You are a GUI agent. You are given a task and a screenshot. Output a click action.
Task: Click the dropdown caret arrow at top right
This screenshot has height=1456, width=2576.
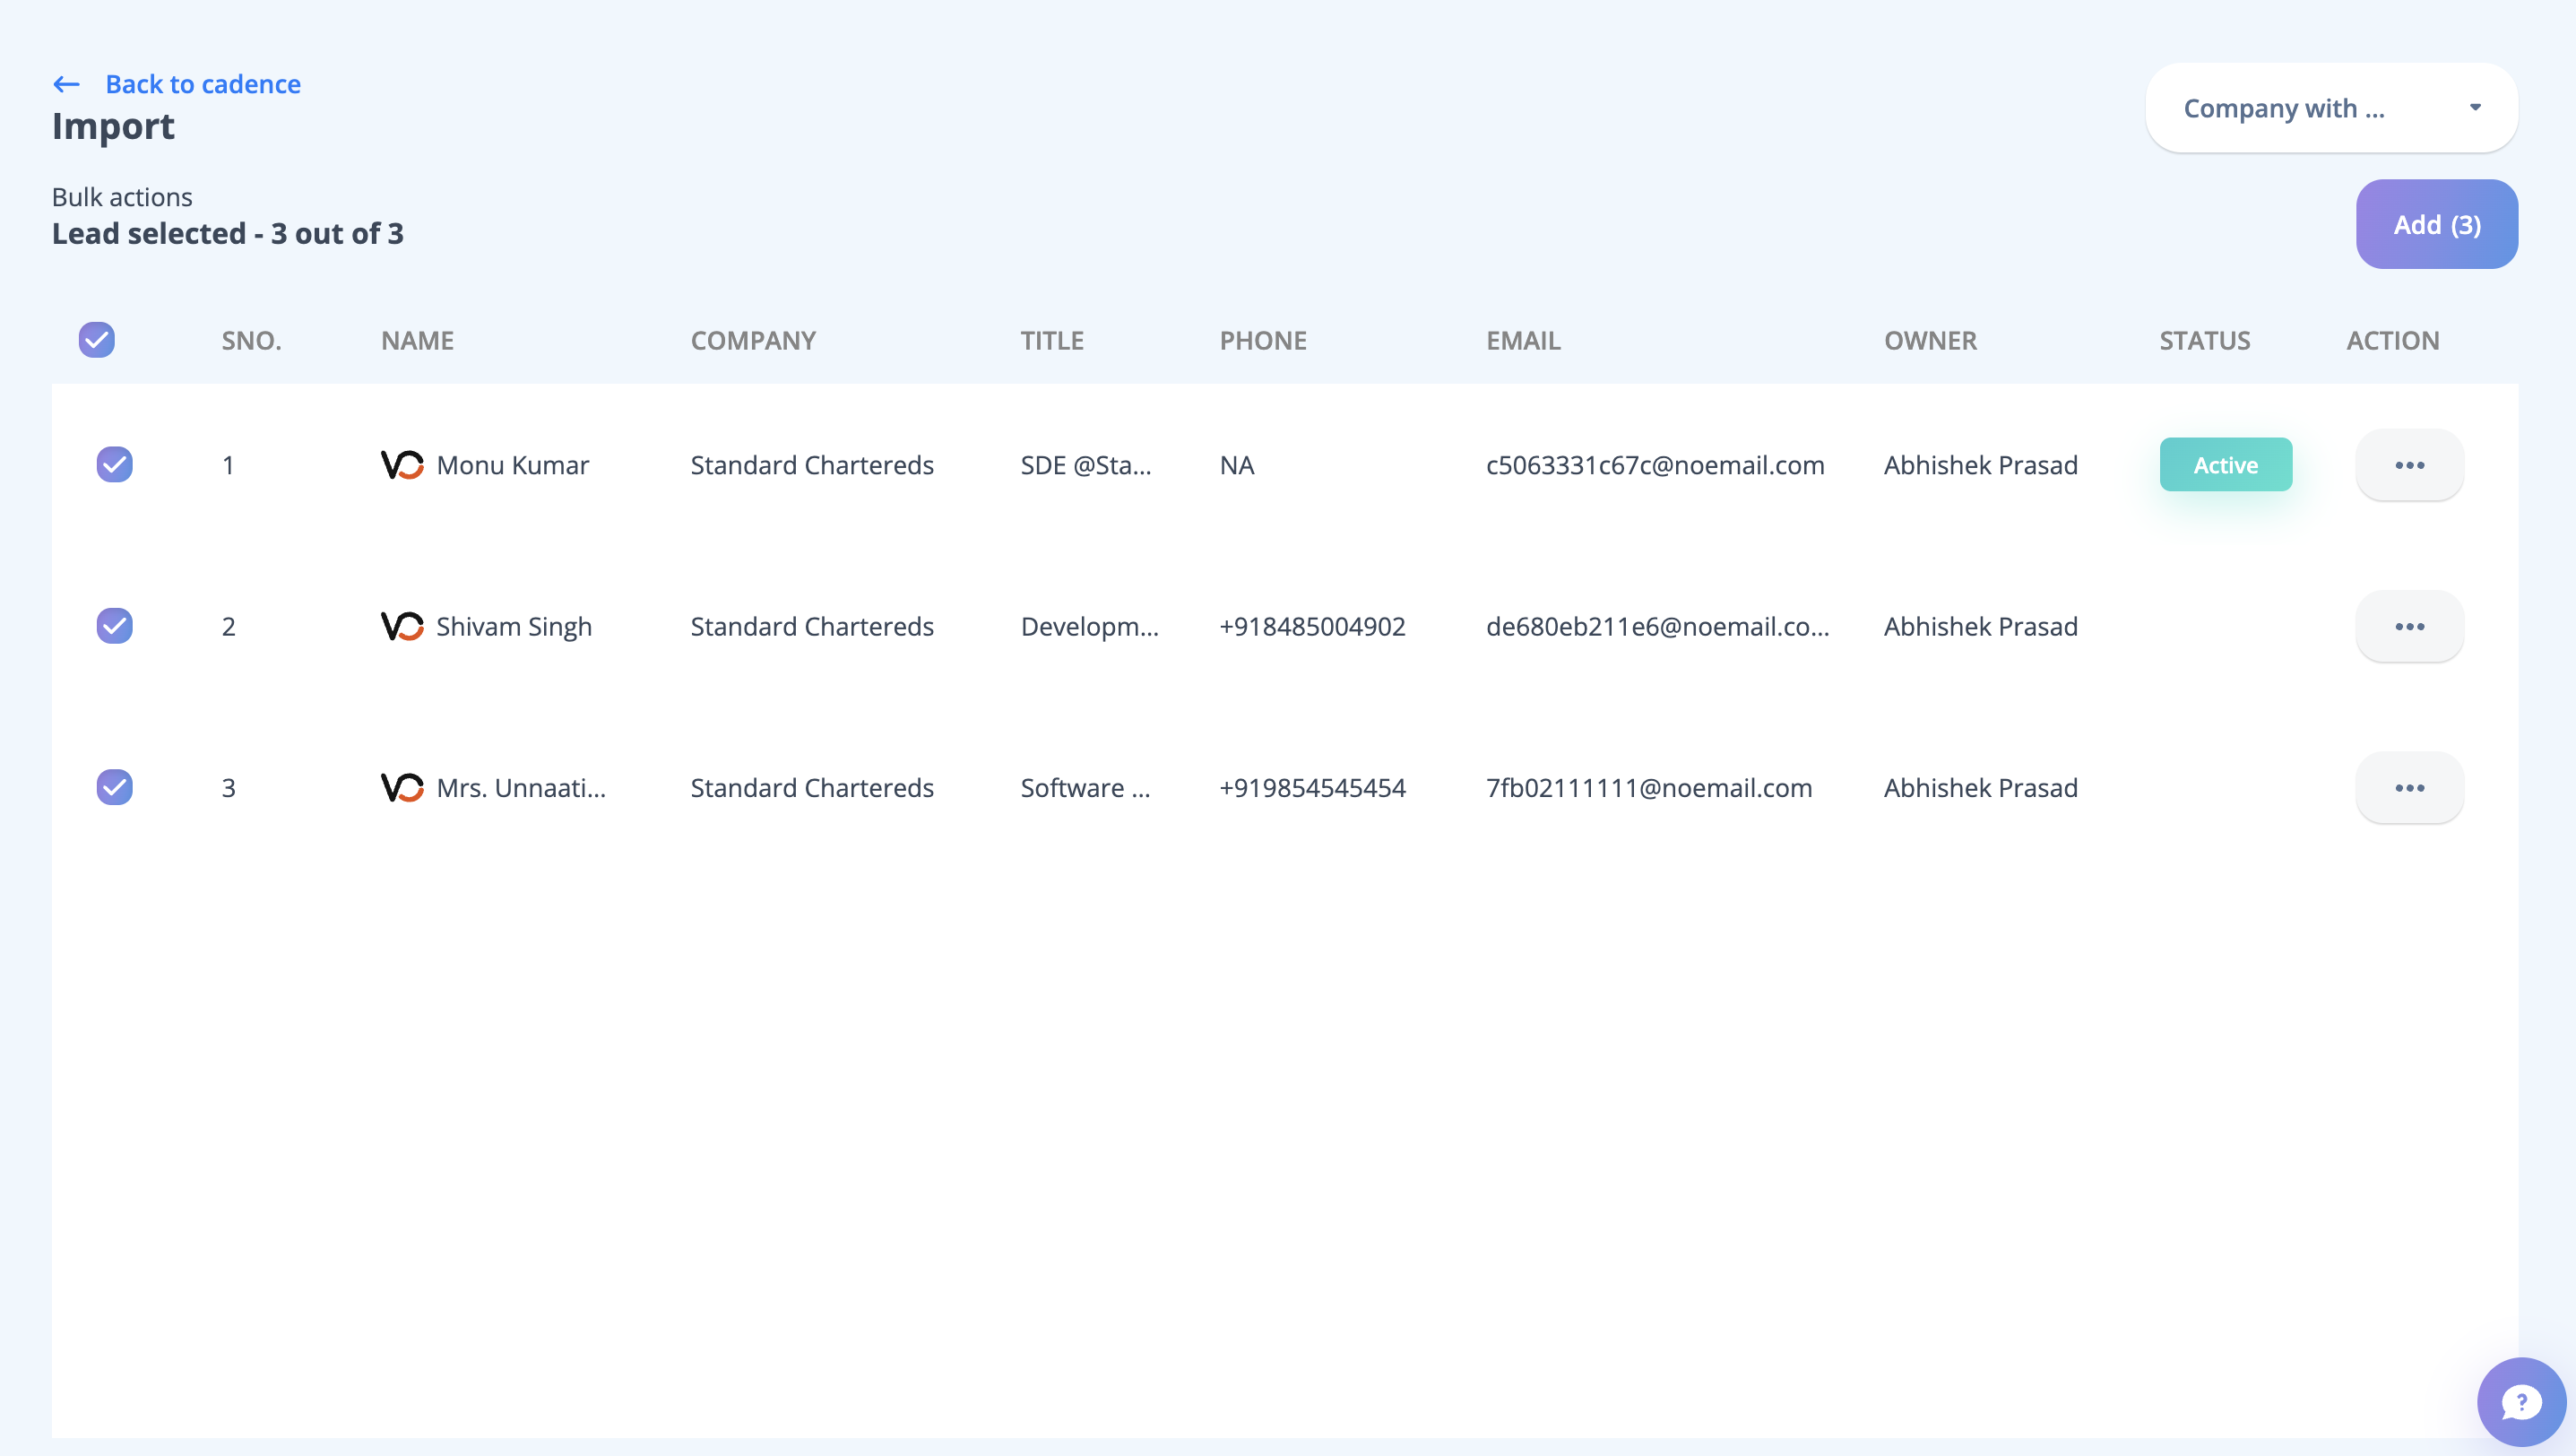coord(2475,107)
